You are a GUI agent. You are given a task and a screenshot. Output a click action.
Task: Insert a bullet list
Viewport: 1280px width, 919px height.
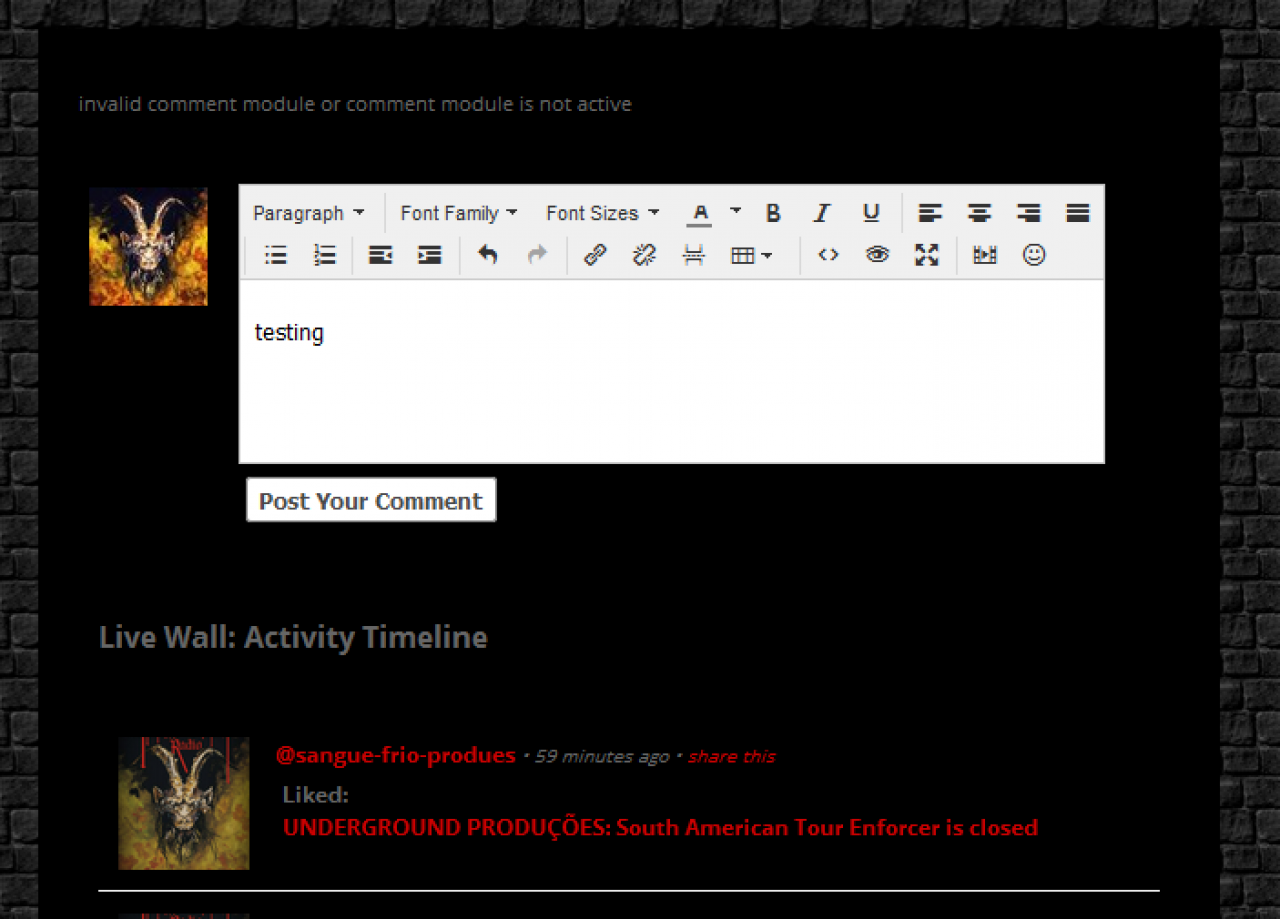point(276,255)
